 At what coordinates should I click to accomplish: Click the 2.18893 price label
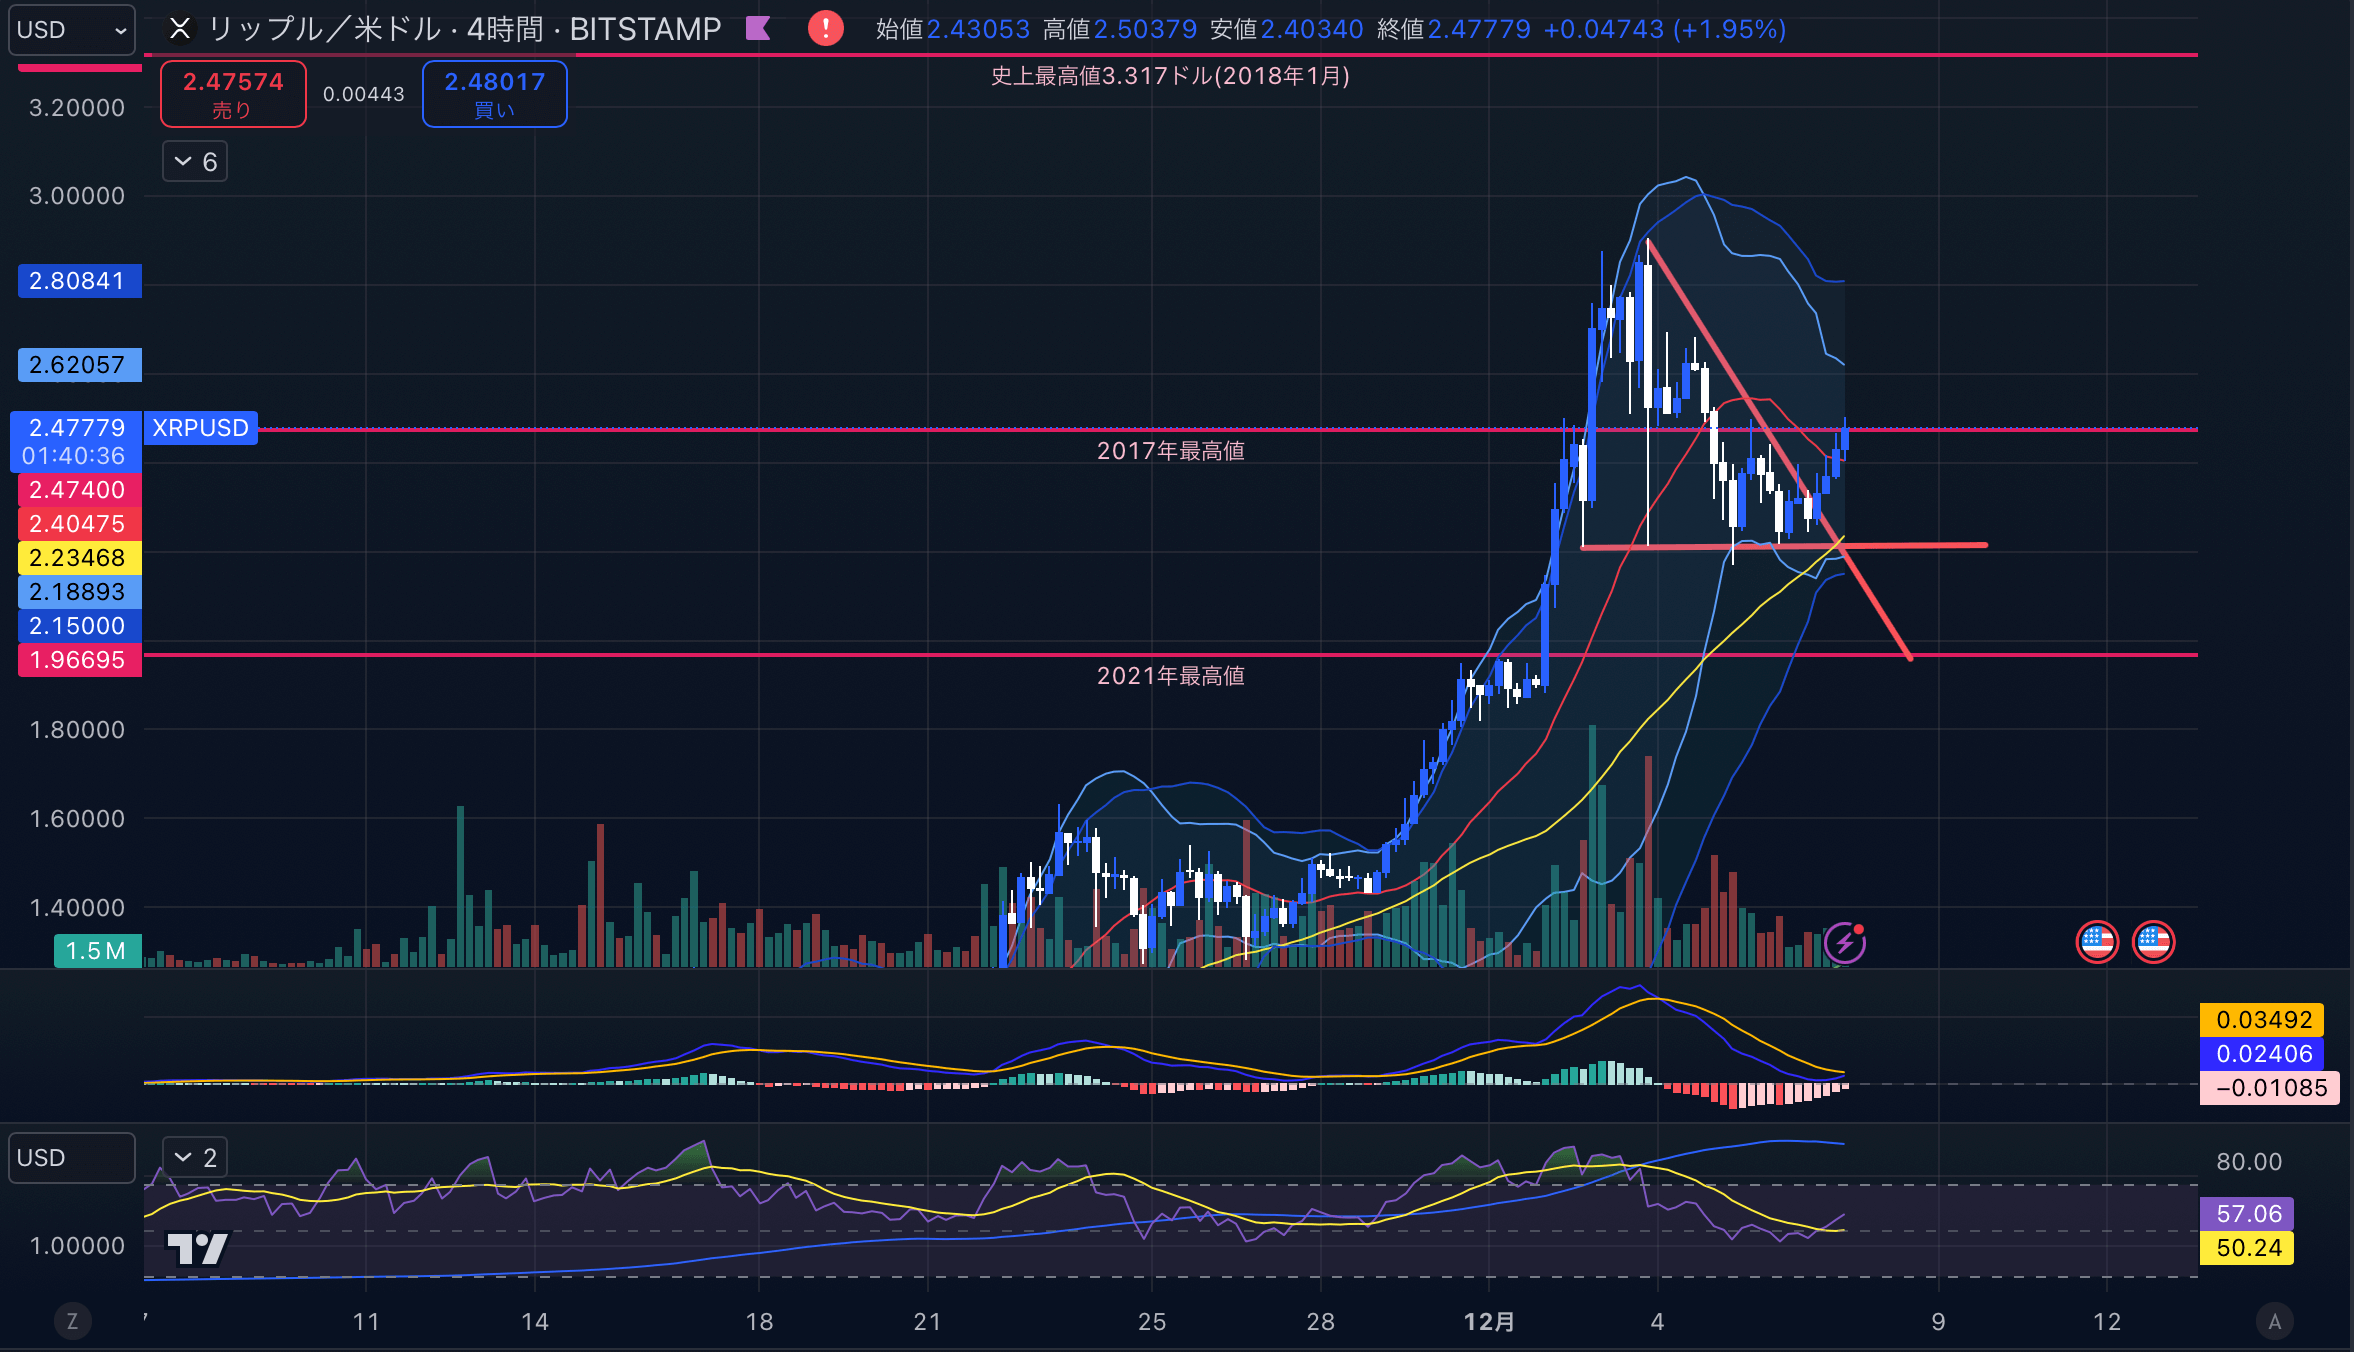pyautogui.click(x=79, y=592)
